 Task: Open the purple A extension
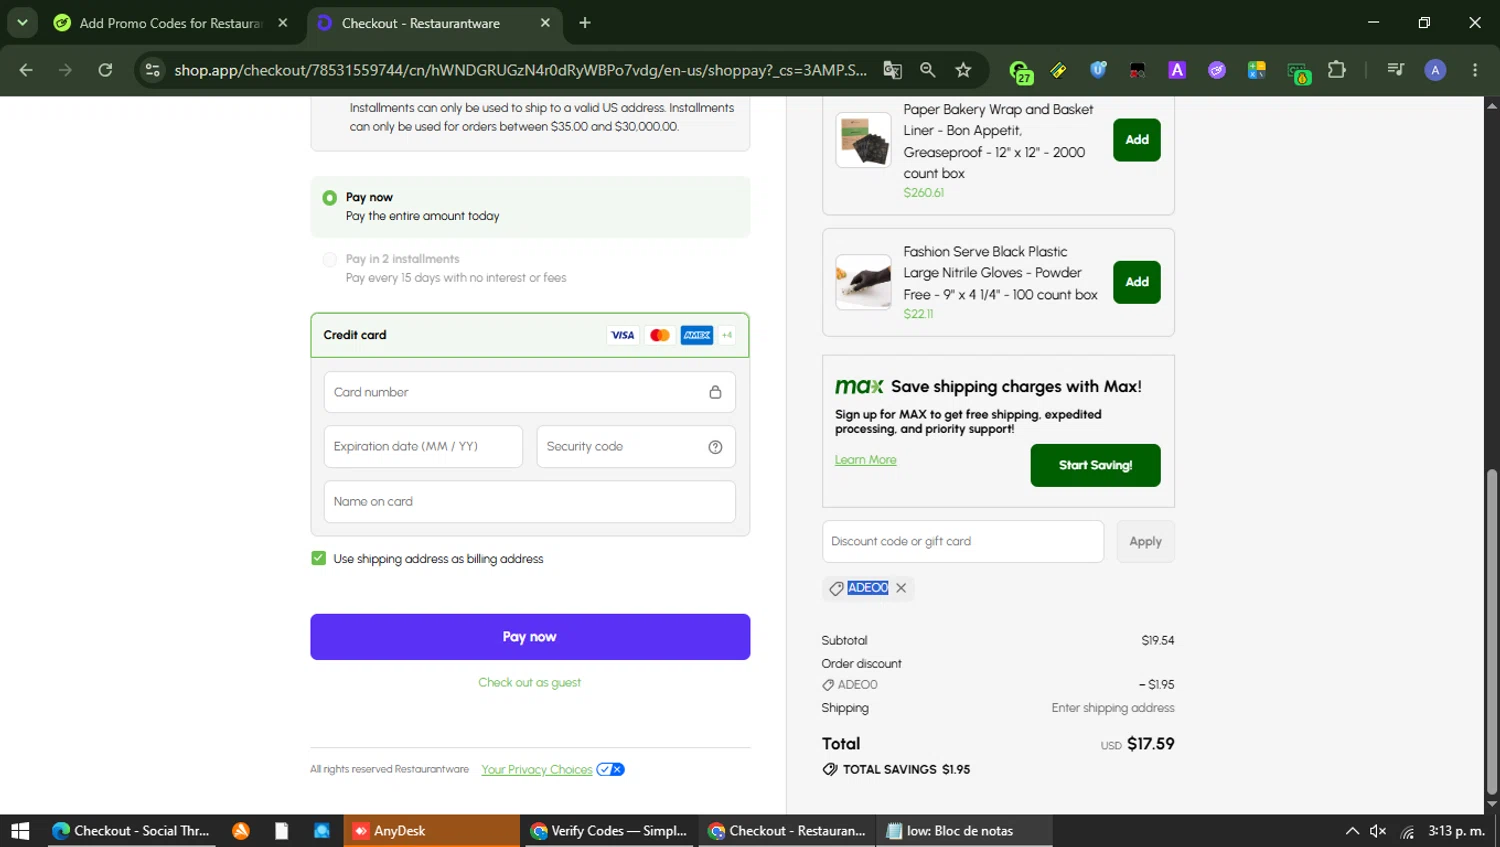click(x=1177, y=70)
